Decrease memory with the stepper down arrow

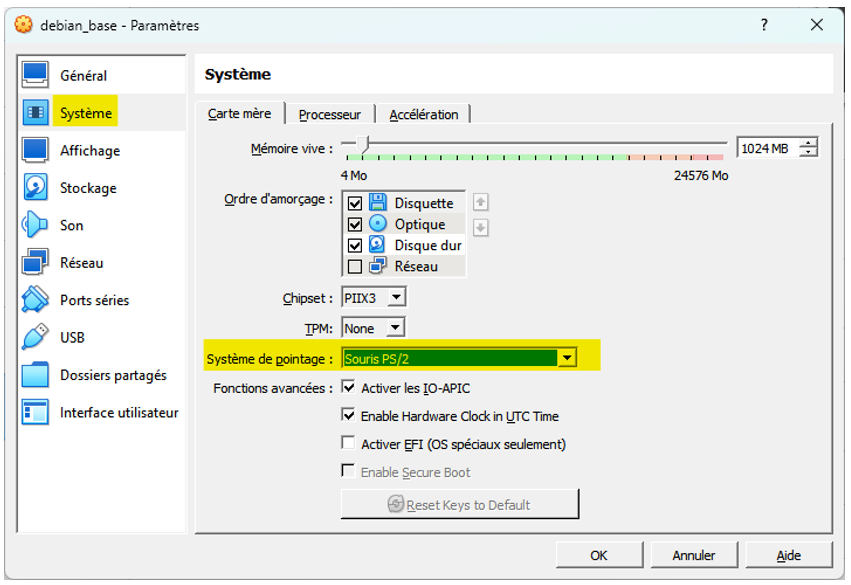pyautogui.click(x=809, y=152)
